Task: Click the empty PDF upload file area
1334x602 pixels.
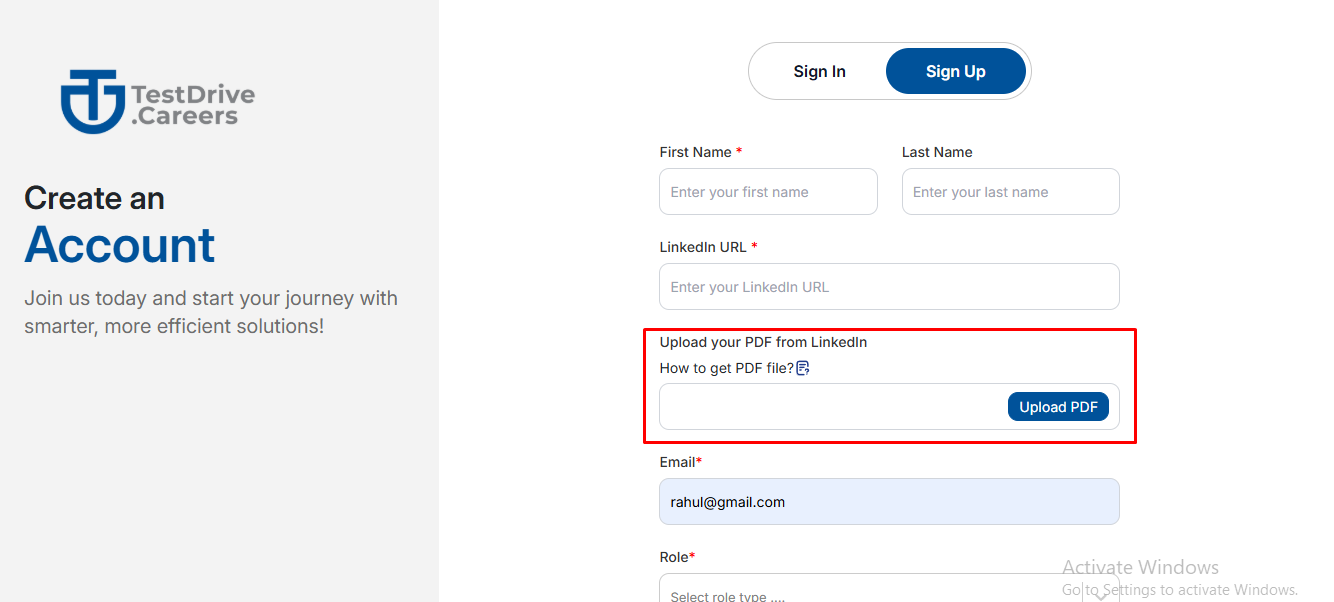Action: pos(832,407)
